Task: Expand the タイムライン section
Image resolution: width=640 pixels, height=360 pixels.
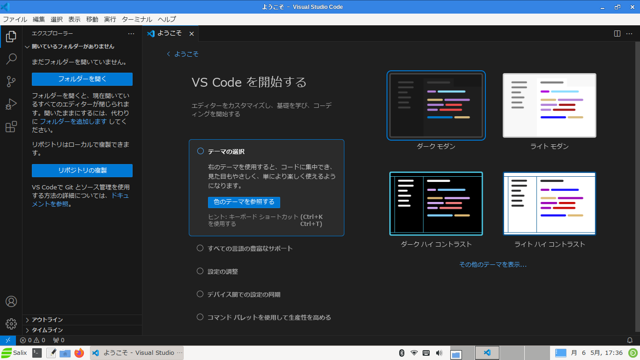Action: pos(82,330)
